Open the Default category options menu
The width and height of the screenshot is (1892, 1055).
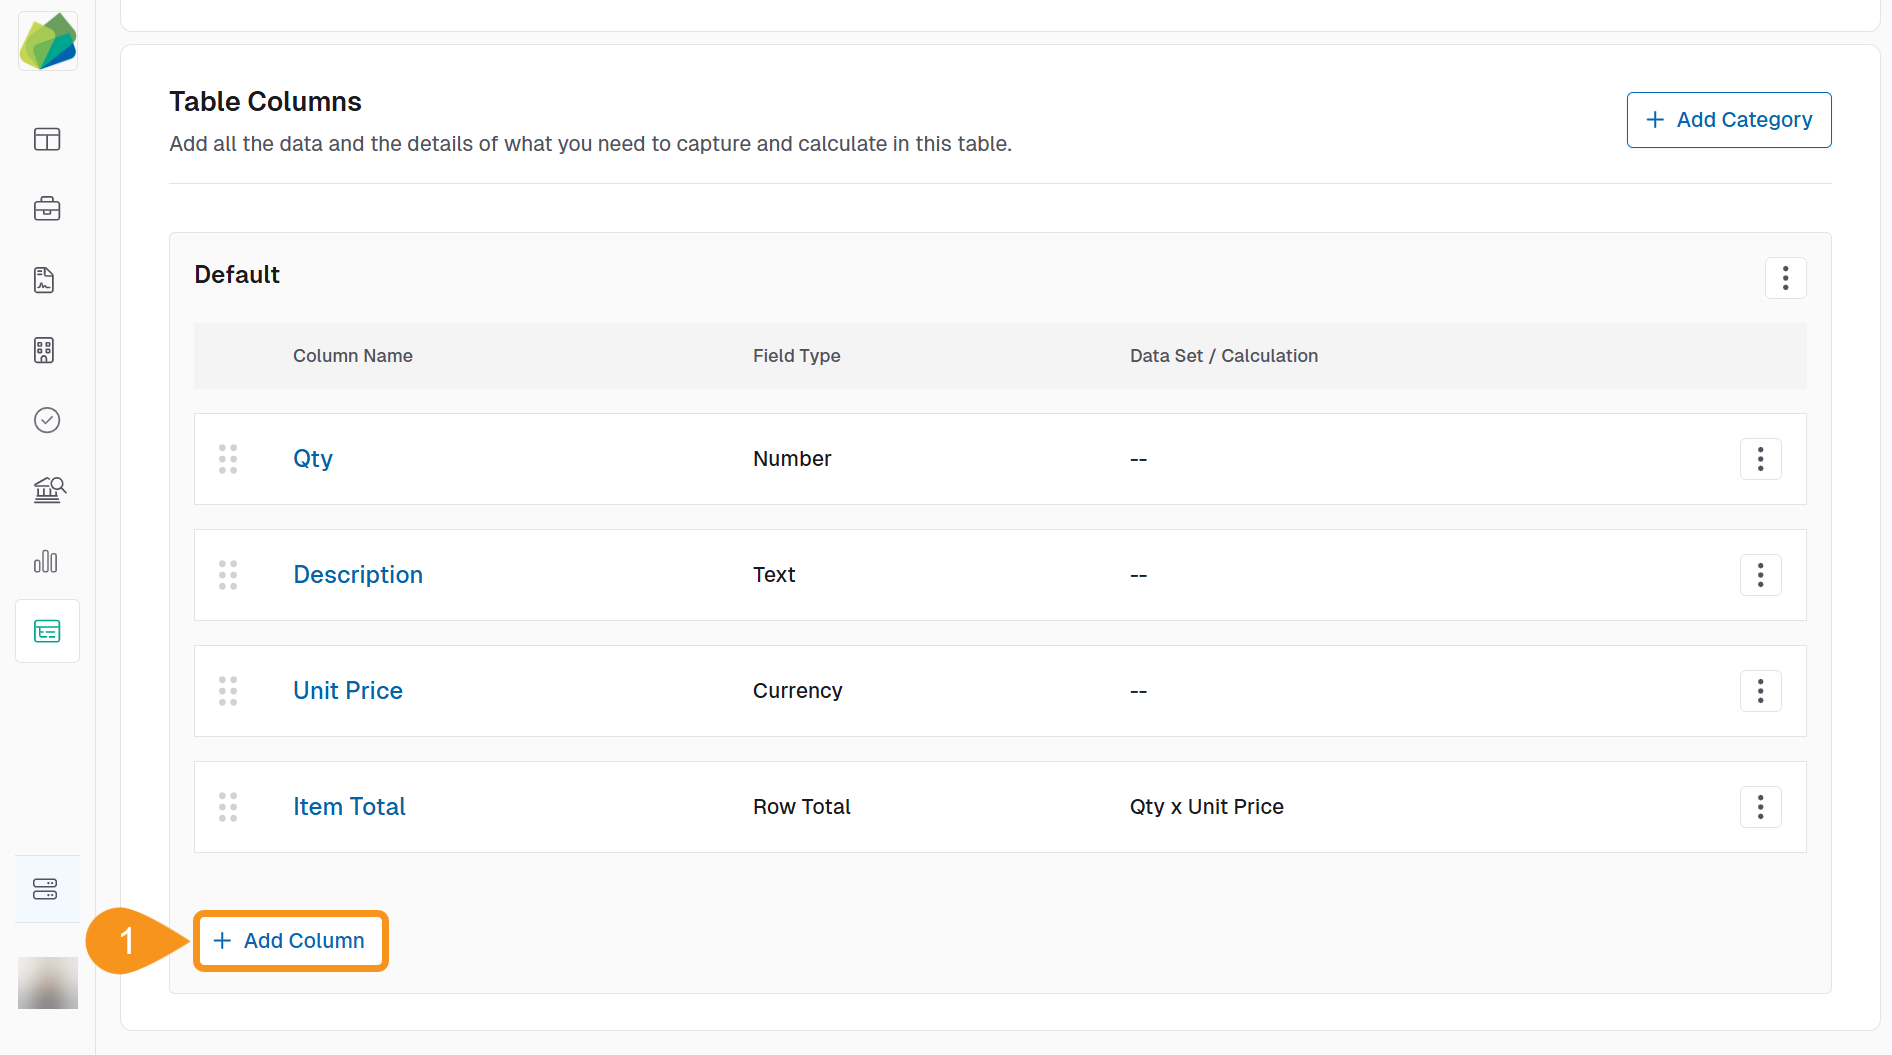click(1786, 277)
